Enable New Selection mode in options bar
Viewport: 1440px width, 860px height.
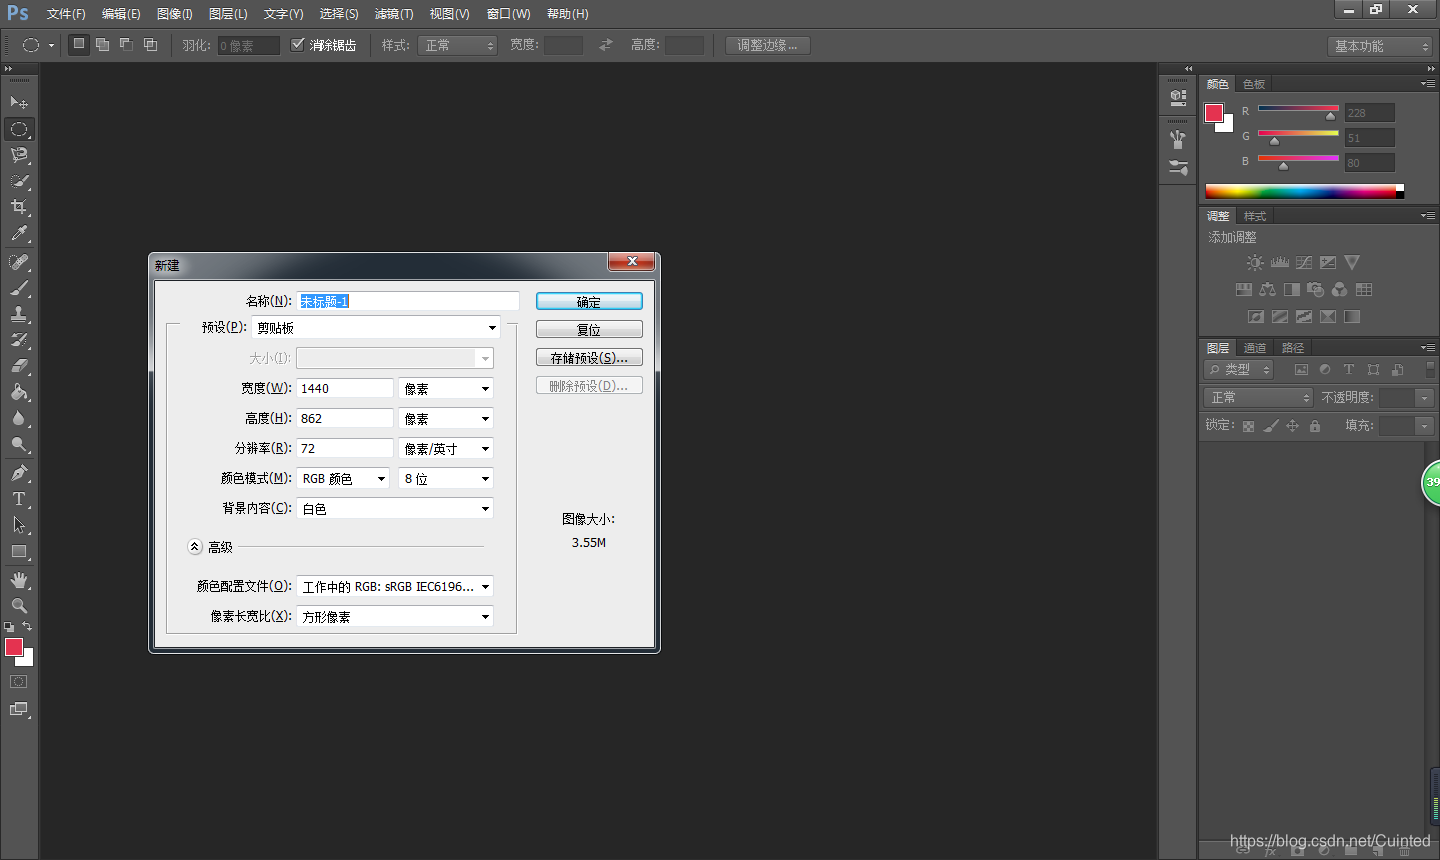(x=79, y=45)
